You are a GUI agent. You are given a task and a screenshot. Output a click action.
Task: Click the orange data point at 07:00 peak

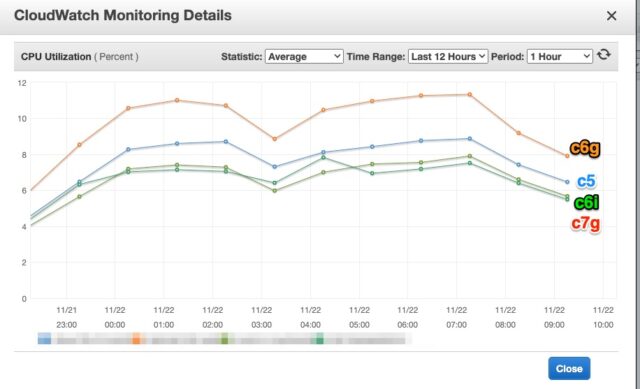470,94
